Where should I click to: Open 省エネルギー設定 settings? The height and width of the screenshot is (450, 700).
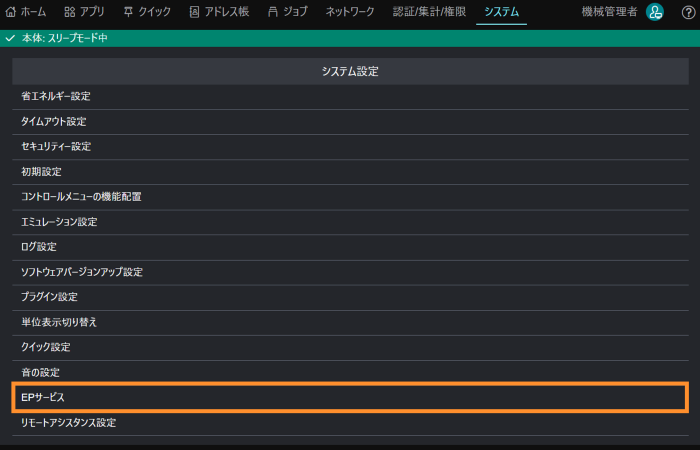coord(56,96)
